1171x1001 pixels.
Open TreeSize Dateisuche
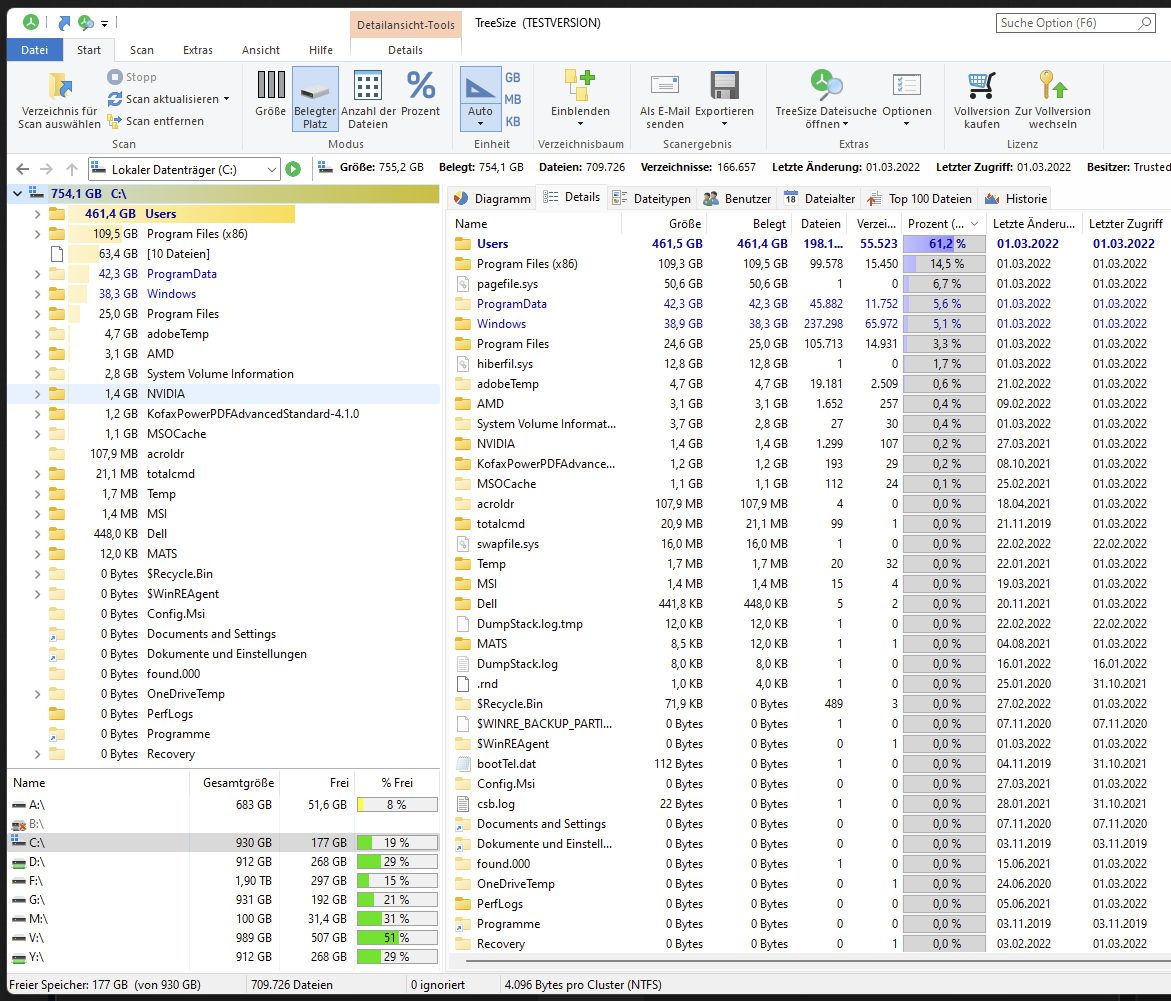pos(825,98)
